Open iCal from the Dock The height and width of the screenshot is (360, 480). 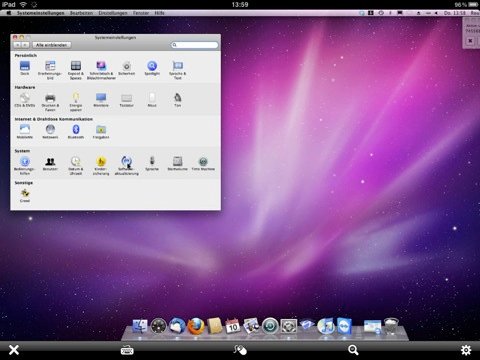tap(233, 326)
